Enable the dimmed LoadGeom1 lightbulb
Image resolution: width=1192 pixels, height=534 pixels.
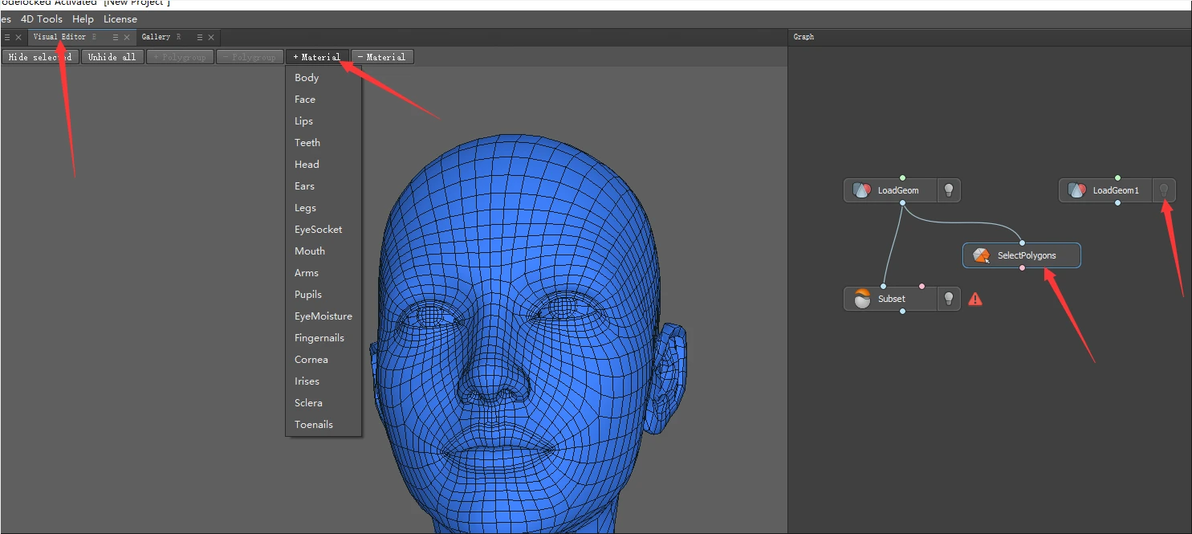pyautogui.click(x=1163, y=190)
